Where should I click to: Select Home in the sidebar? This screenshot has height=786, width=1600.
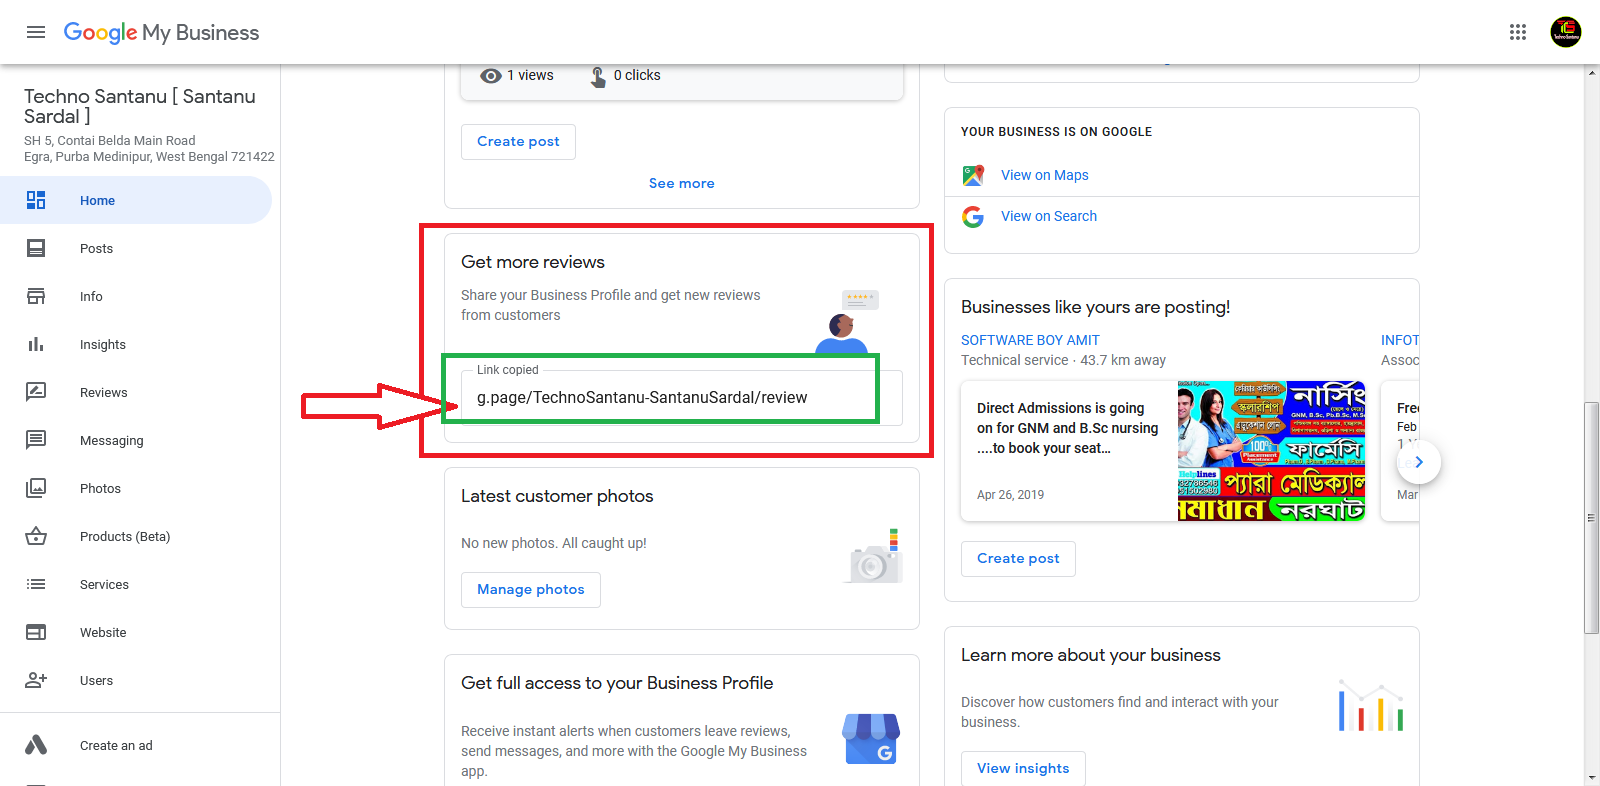click(x=97, y=200)
